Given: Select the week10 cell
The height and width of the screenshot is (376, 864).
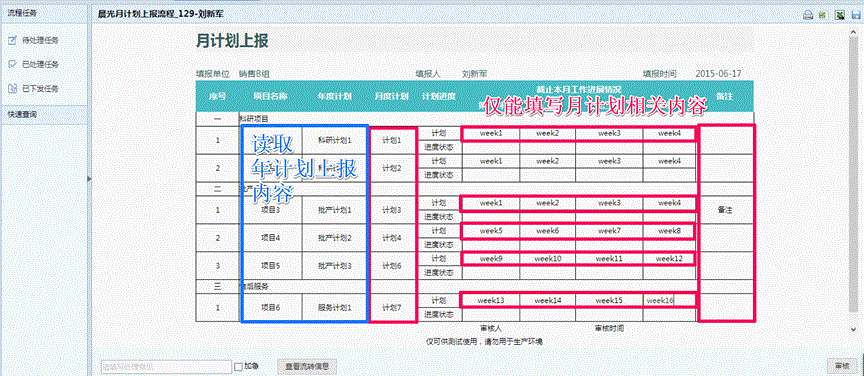Looking at the screenshot, I should pos(548,259).
